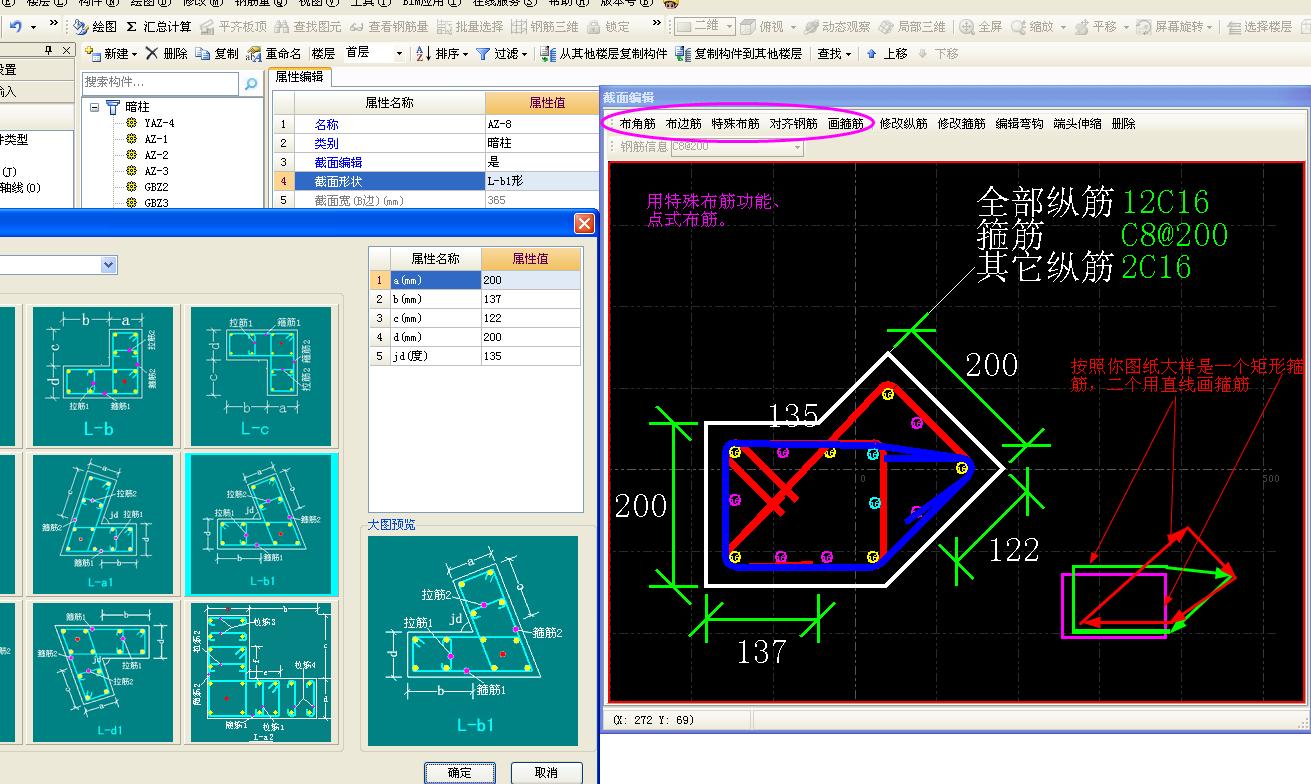1311x784 pixels.
Task: Click 局部三维 partial 3D icon
Action: tap(911, 27)
